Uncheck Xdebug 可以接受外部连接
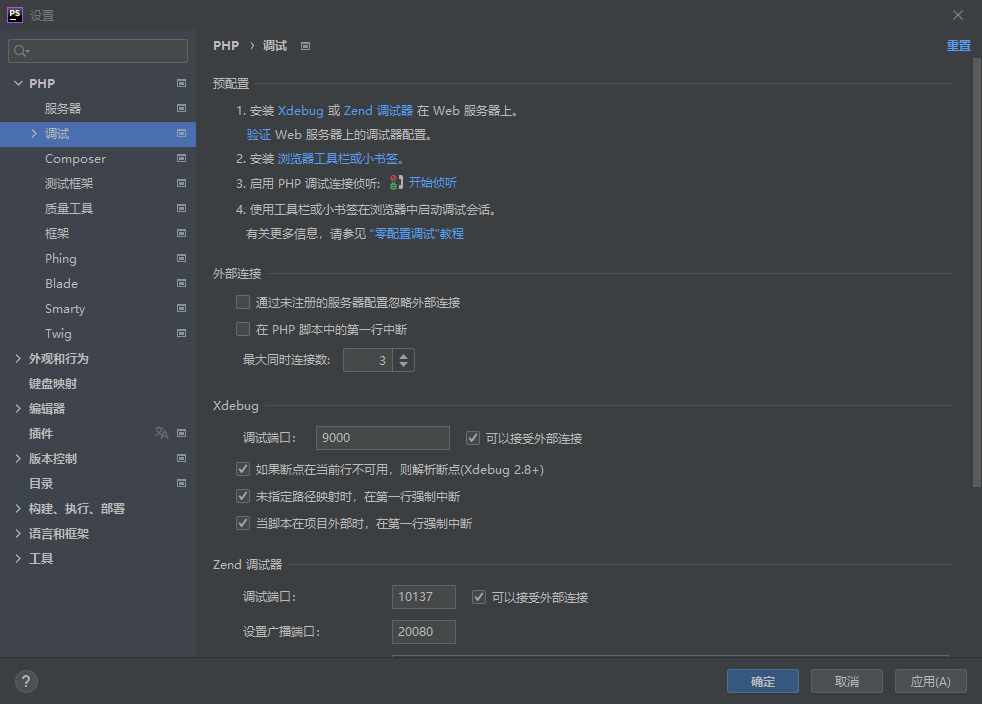 pos(473,437)
